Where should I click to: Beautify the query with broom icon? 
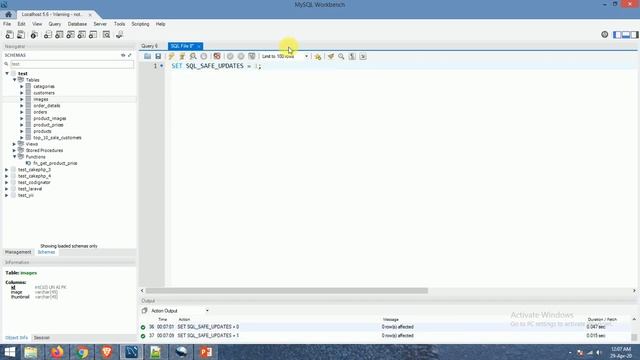[x=331, y=56]
